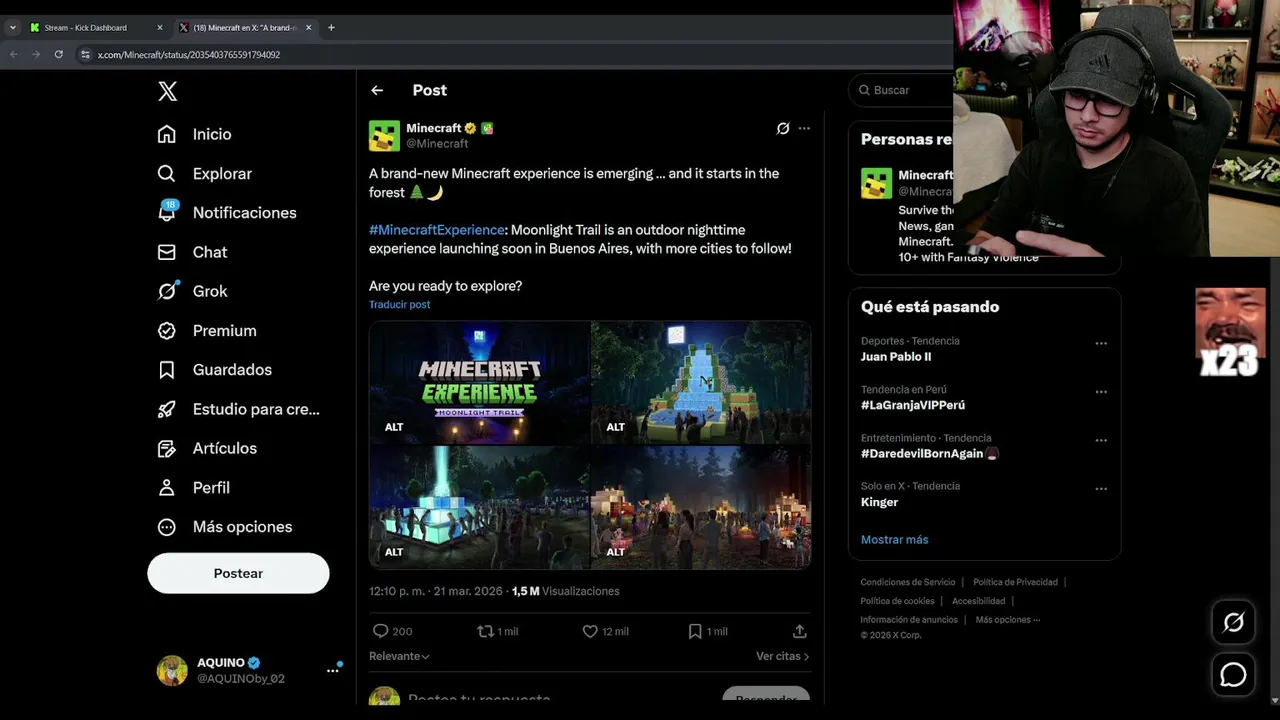Click the 1,5 M Visualizaciones count
The width and height of the screenshot is (1280, 720).
click(565, 591)
